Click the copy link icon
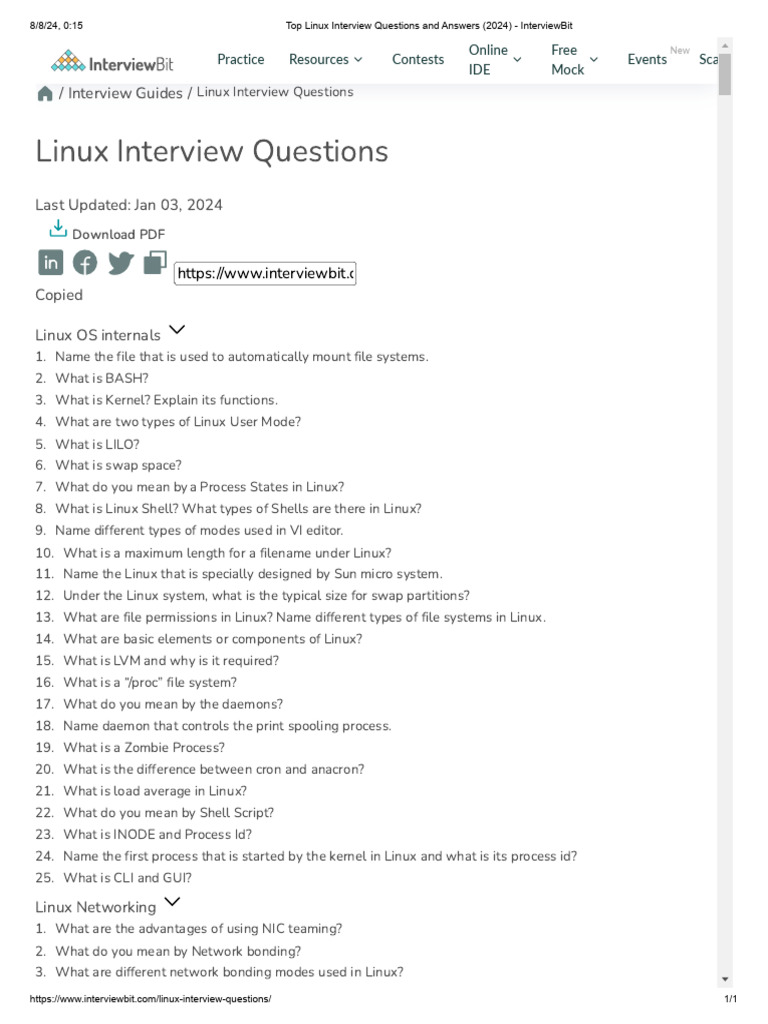 pyautogui.click(x=155, y=263)
